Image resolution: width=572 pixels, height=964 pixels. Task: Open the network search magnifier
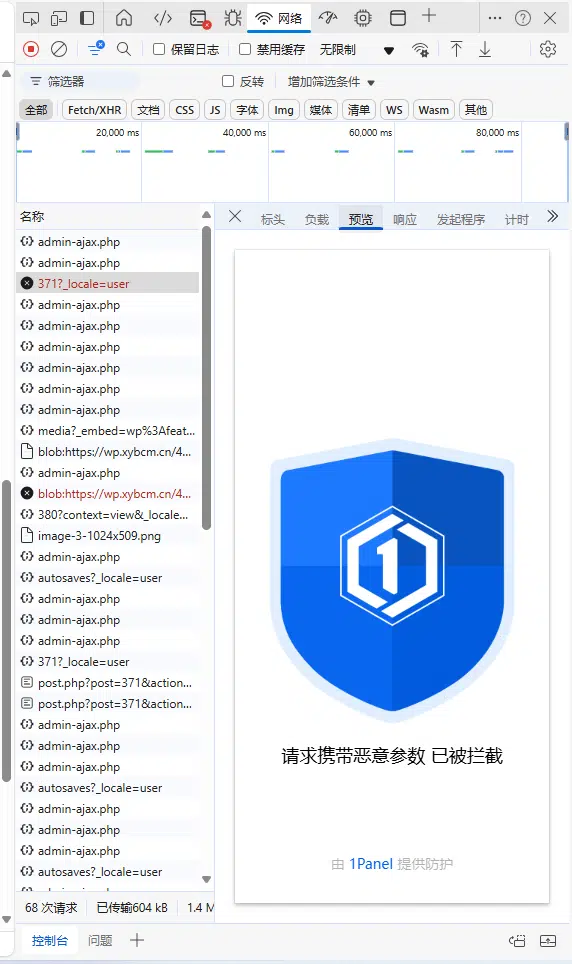click(124, 49)
